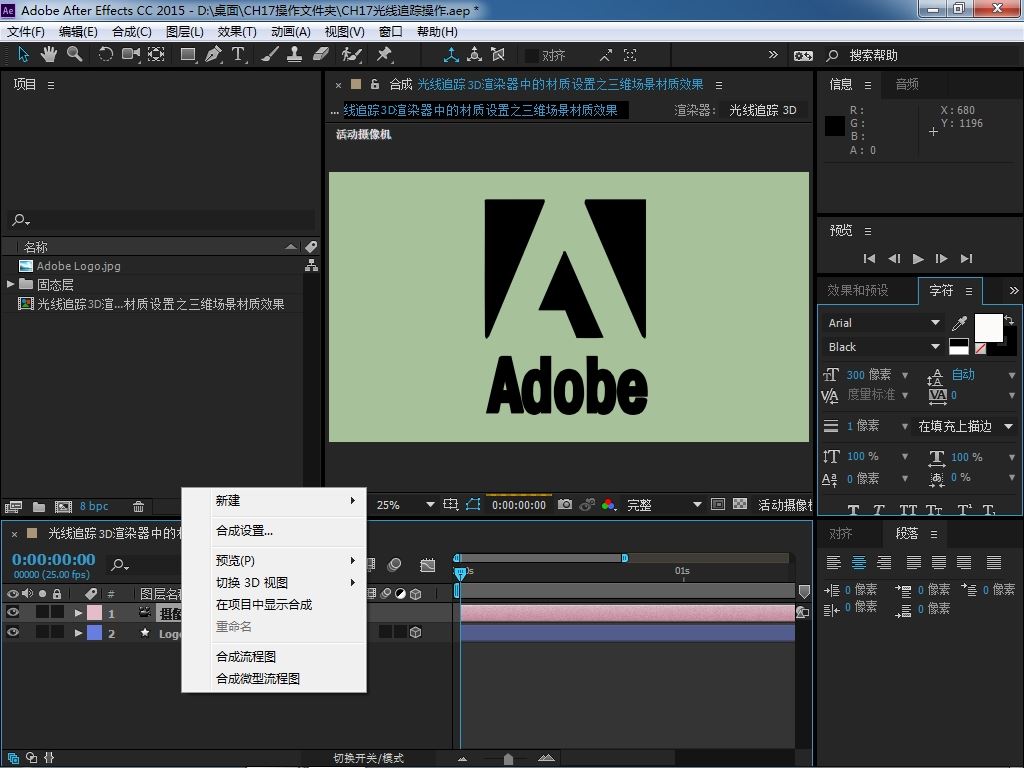Screen dimensions: 1024x768
Task: Choose the View Axis mode icon
Action: [498, 55]
